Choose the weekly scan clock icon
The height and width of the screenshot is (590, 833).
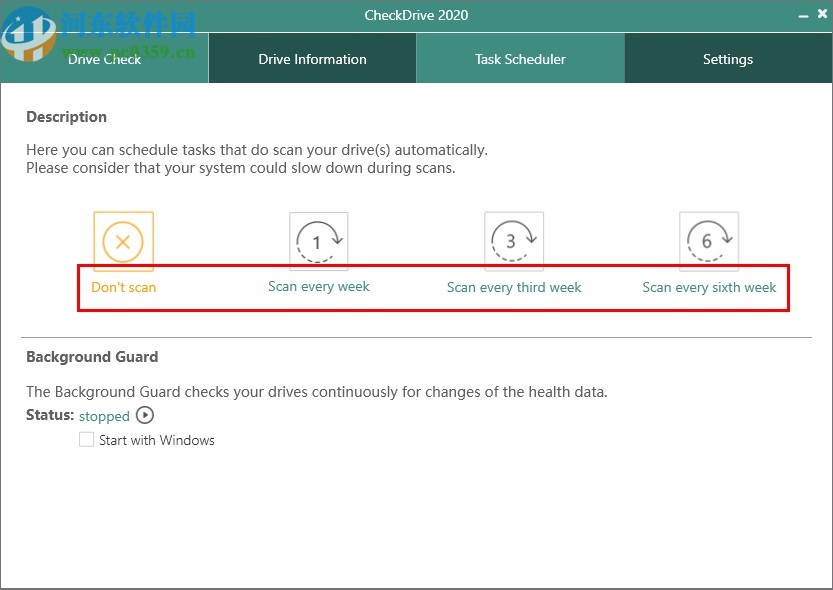pyautogui.click(x=319, y=242)
